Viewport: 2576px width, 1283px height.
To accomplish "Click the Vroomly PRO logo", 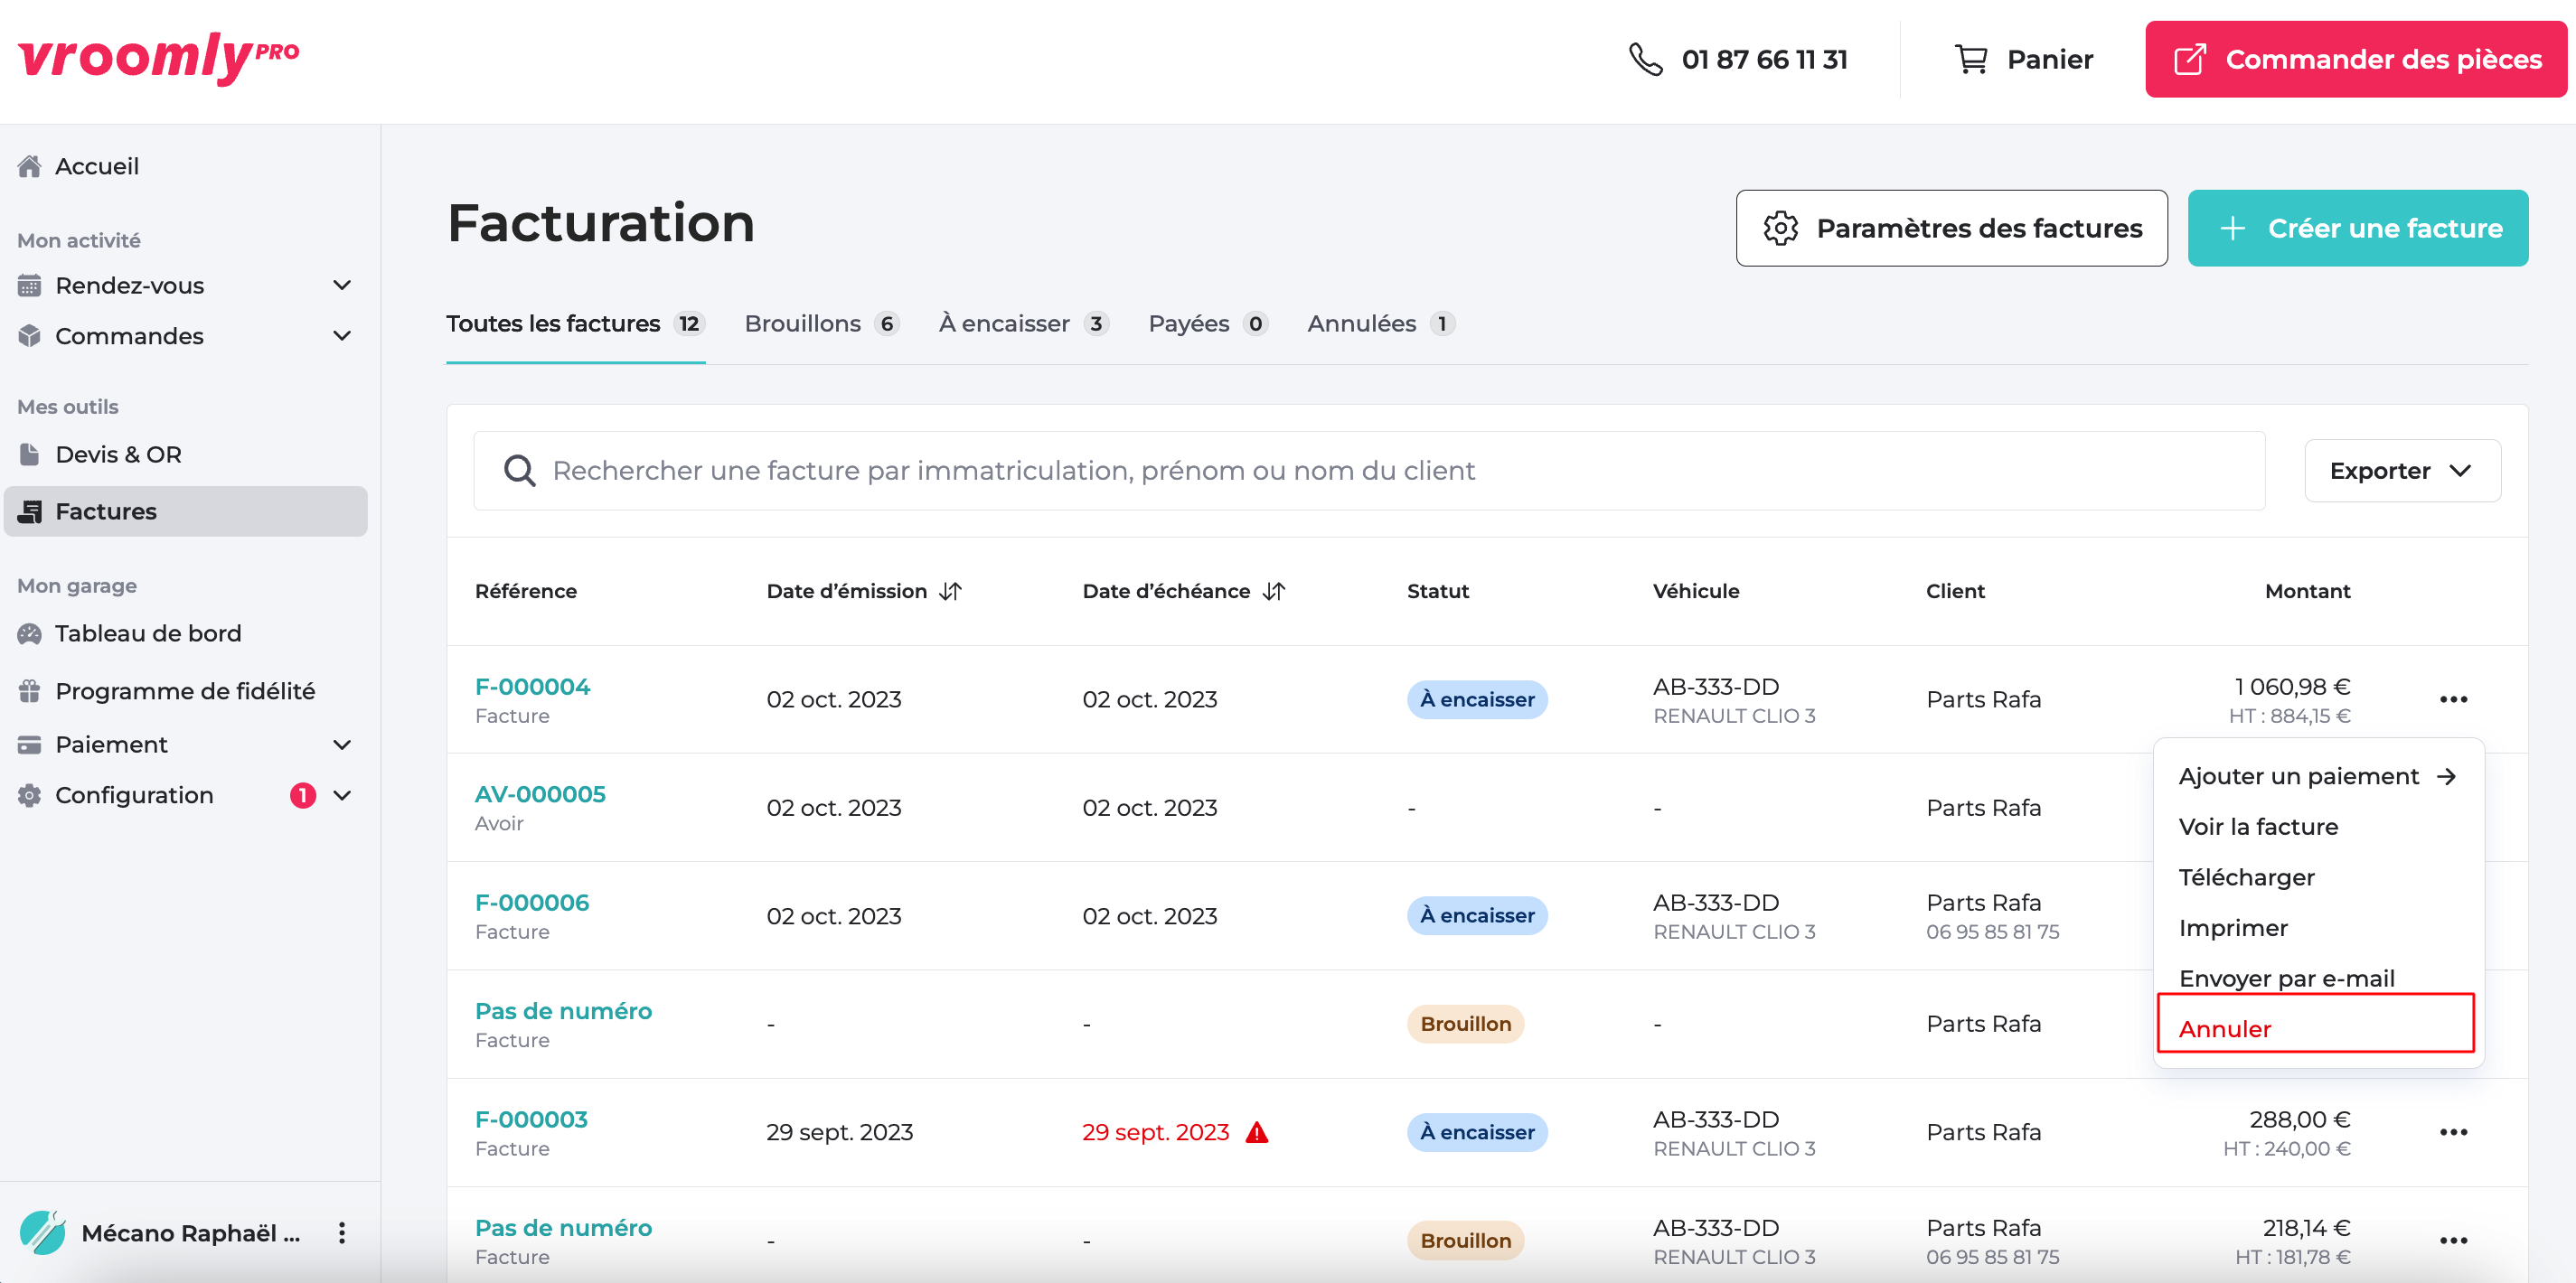I will tap(158, 57).
